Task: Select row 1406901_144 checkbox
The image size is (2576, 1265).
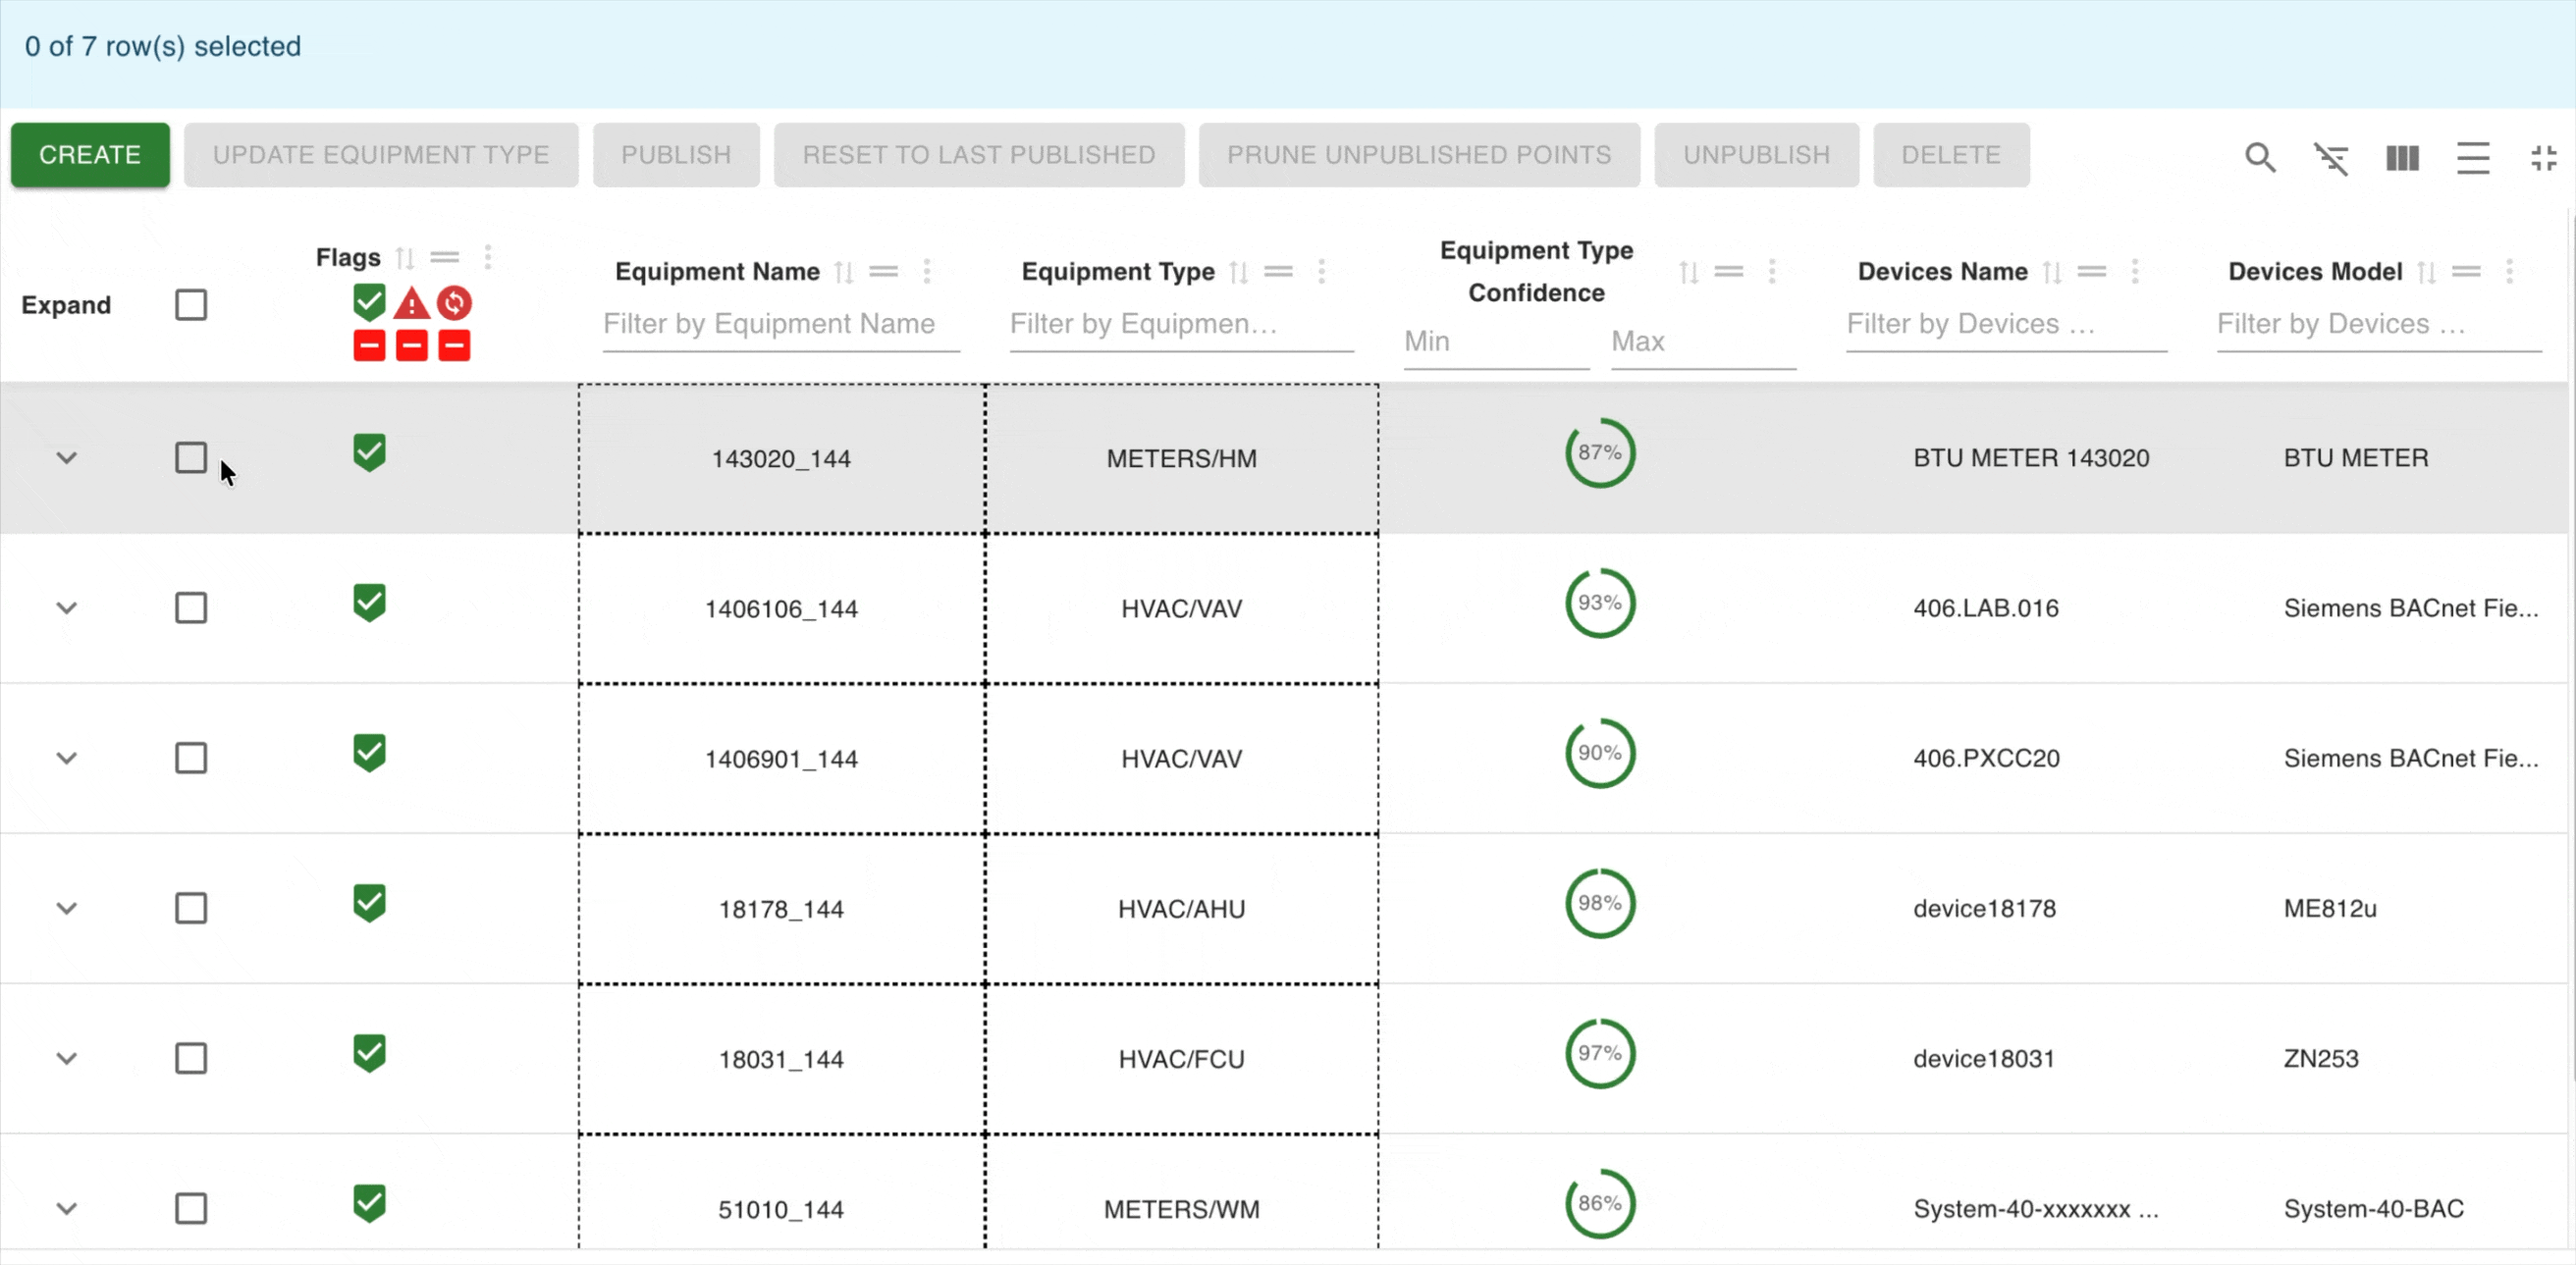Action: (x=191, y=758)
